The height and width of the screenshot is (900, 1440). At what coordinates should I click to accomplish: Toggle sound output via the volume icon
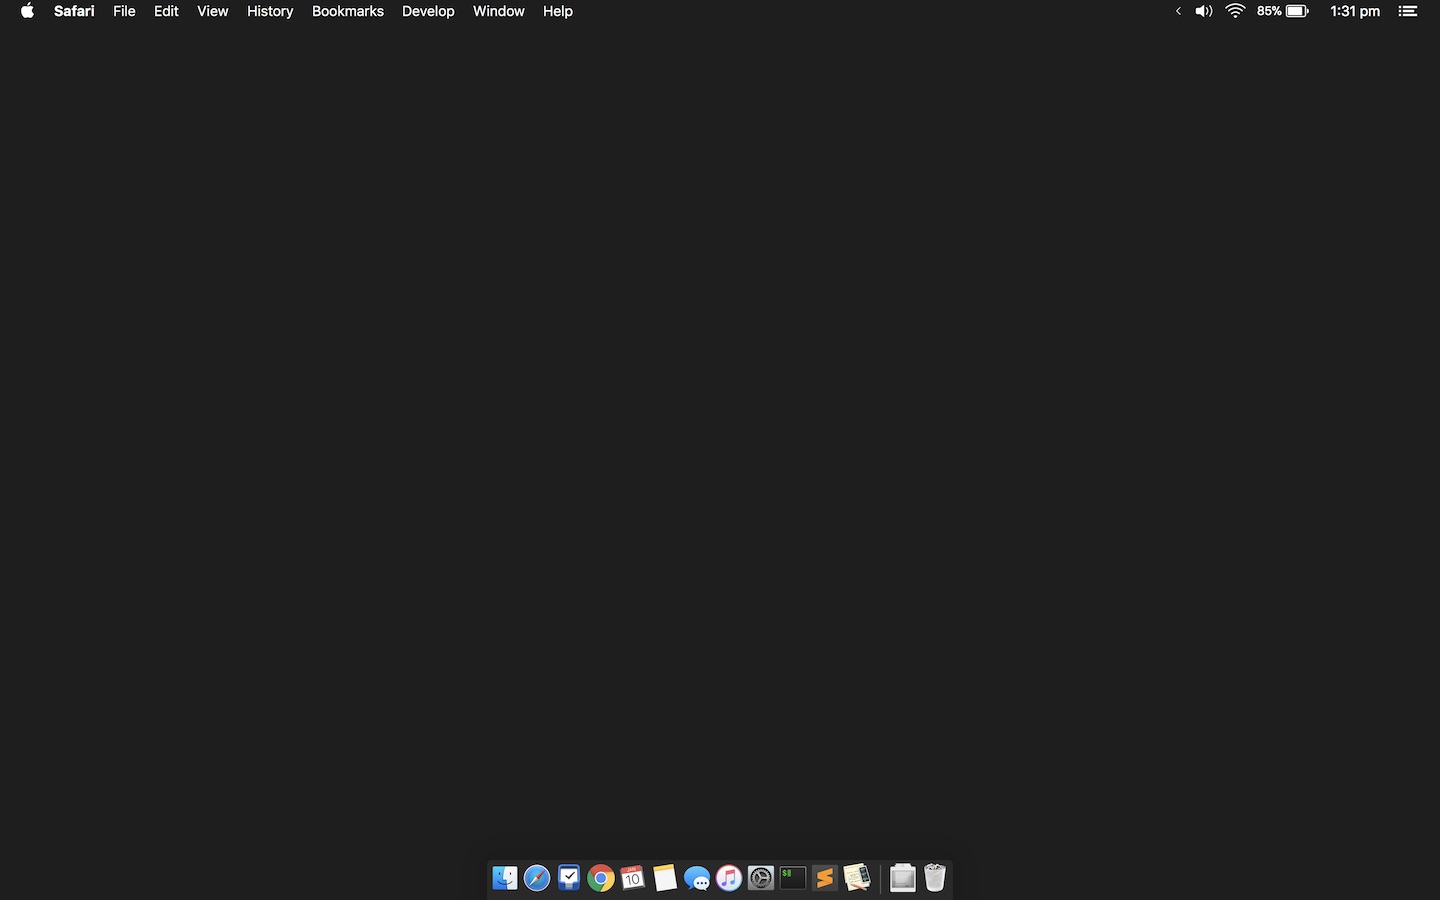(x=1202, y=11)
